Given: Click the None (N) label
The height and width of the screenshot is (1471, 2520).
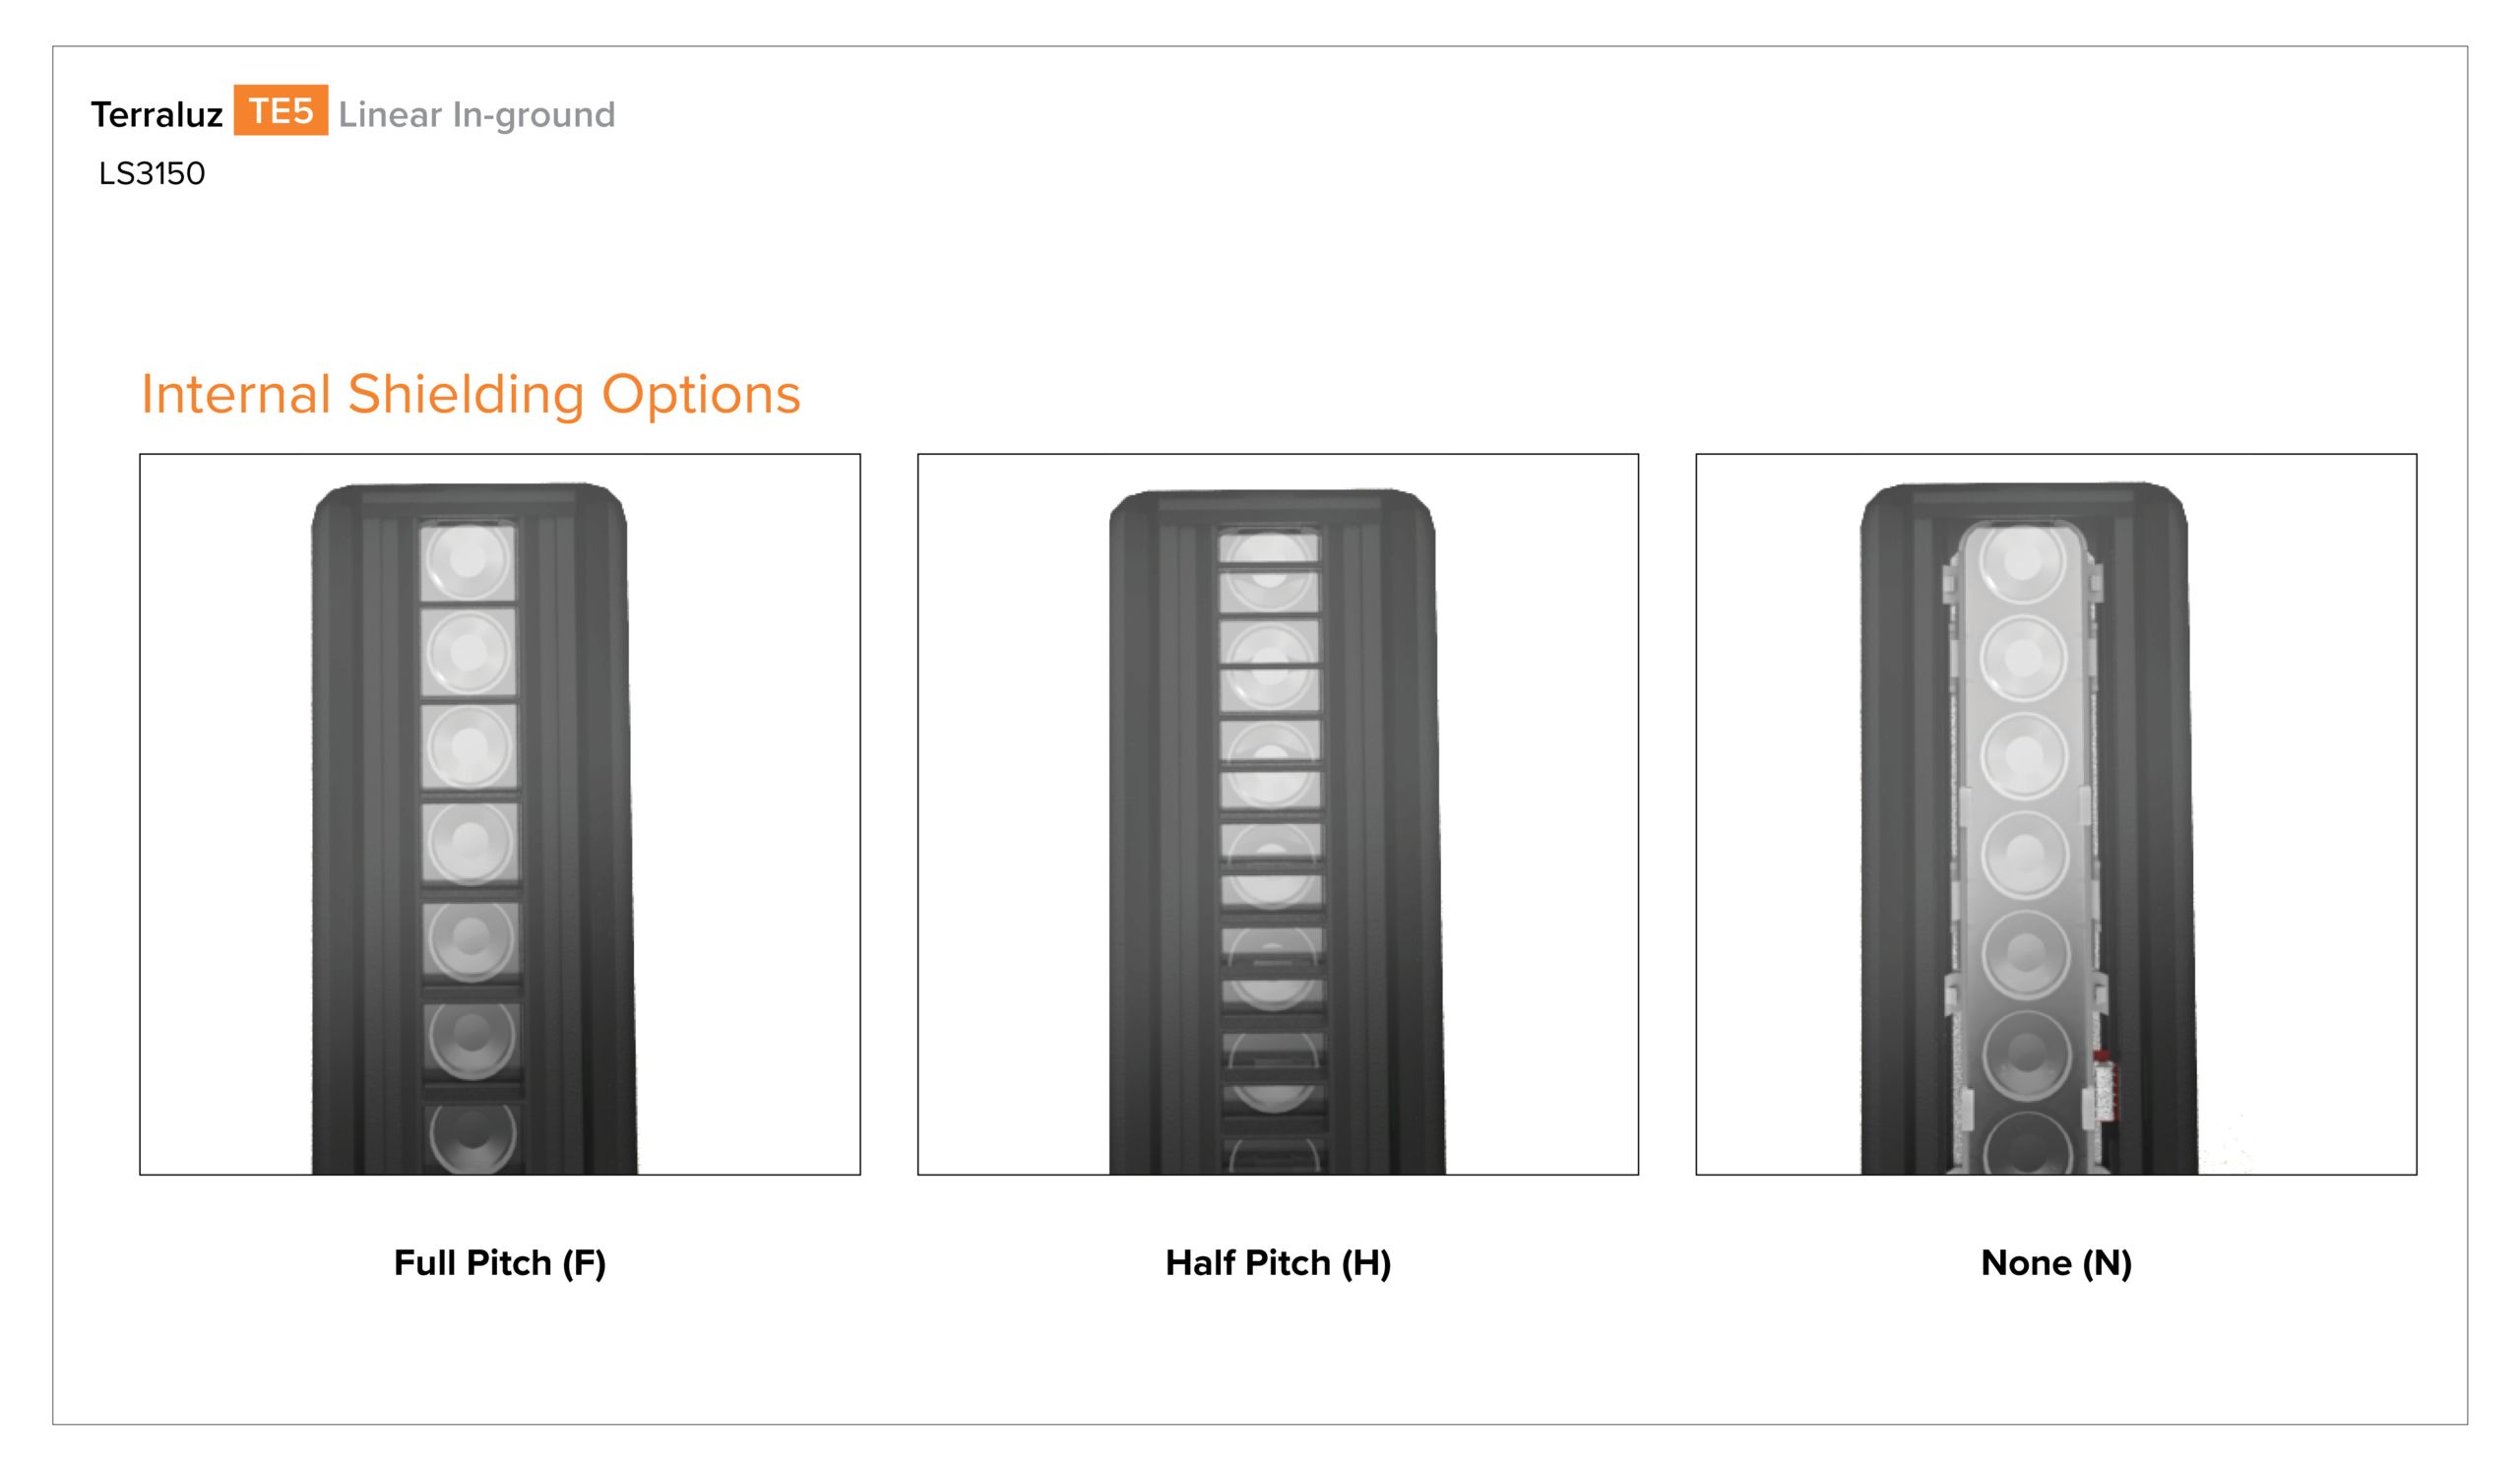Looking at the screenshot, I should [2056, 1263].
